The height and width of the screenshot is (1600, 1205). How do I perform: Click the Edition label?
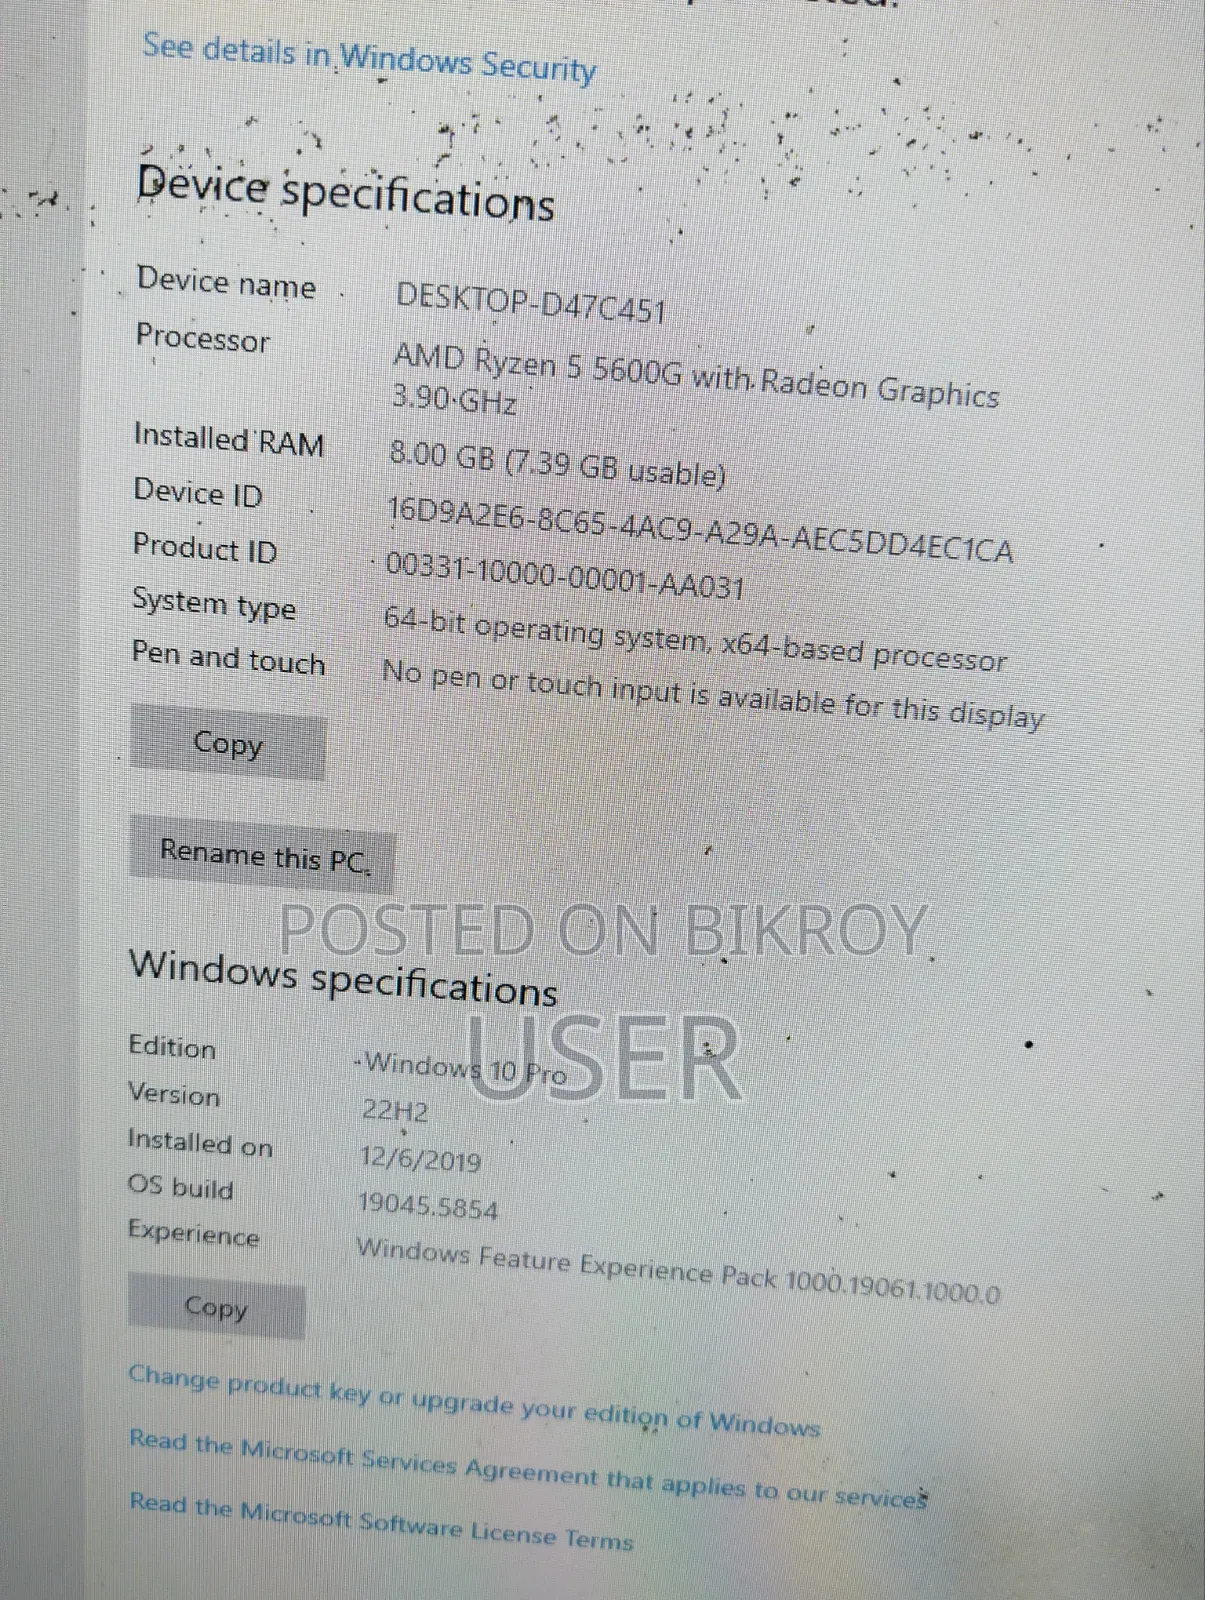point(172,1046)
